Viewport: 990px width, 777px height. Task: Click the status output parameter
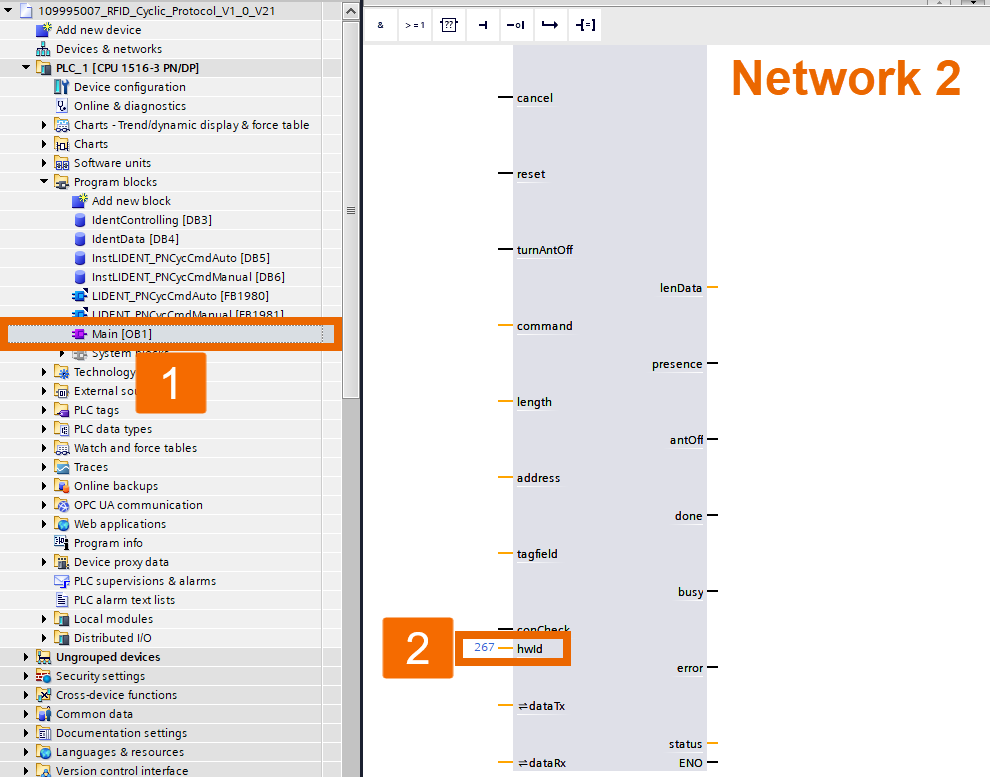coord(685,744)
